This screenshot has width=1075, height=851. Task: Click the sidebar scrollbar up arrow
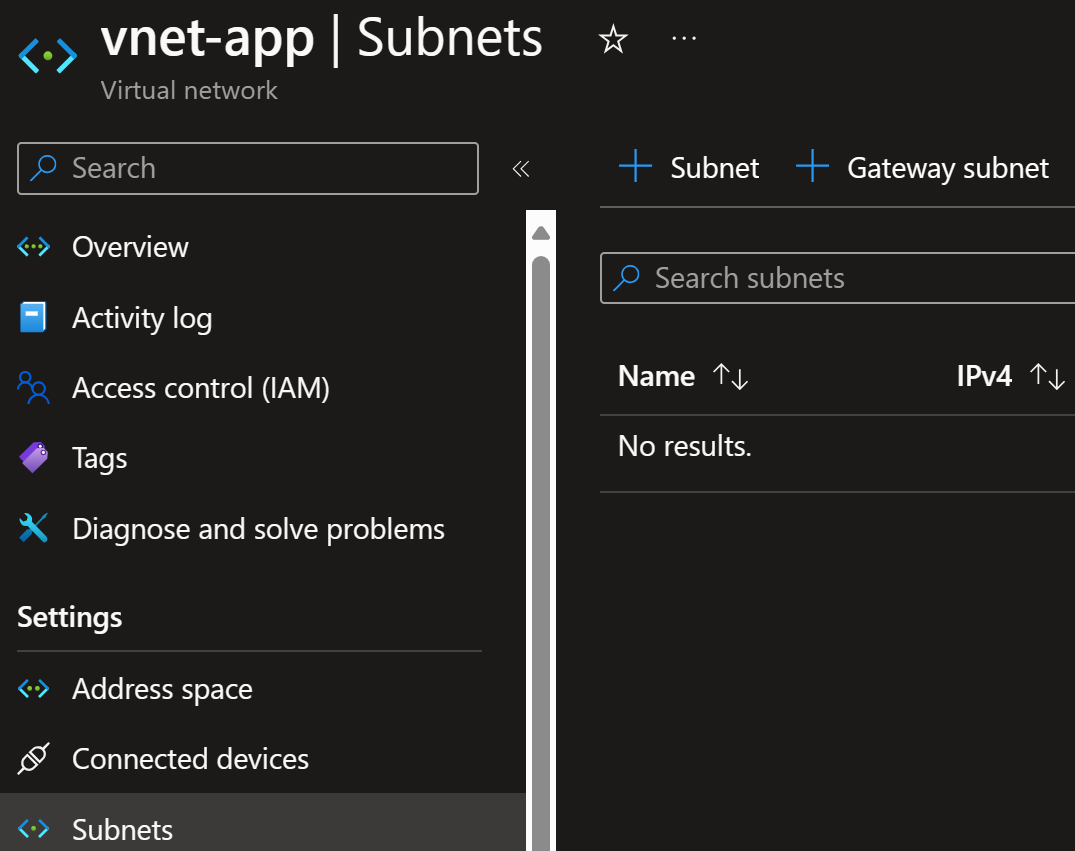pos(541,234)
